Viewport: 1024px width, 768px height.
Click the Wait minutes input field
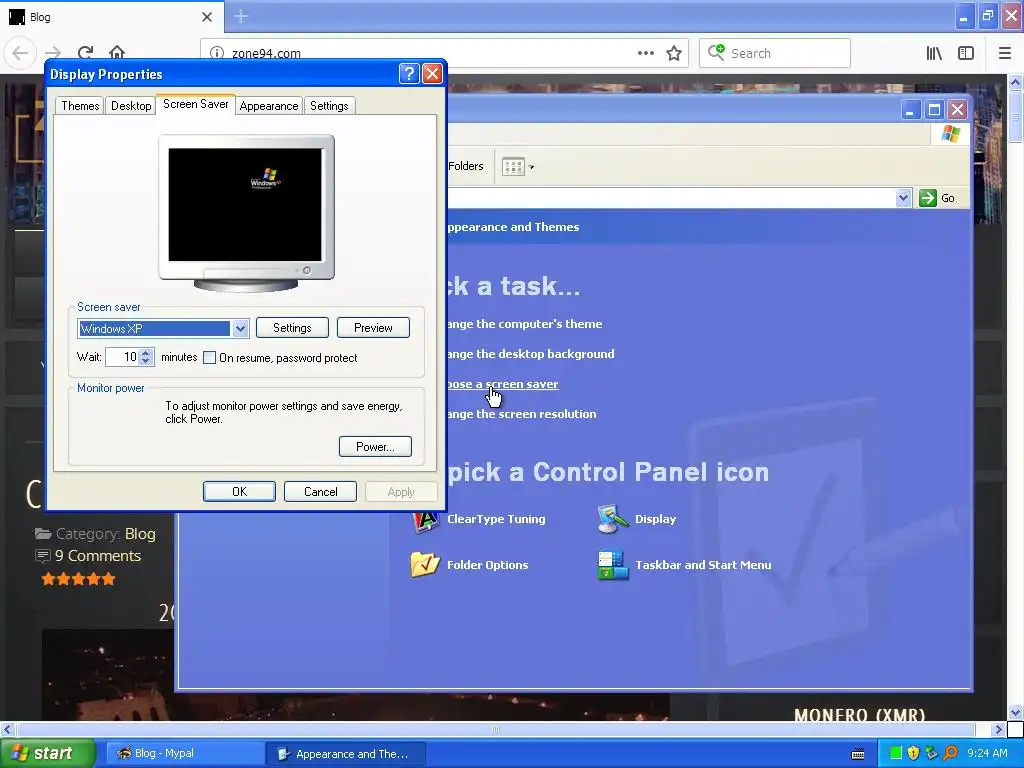(x=123, y=357)
